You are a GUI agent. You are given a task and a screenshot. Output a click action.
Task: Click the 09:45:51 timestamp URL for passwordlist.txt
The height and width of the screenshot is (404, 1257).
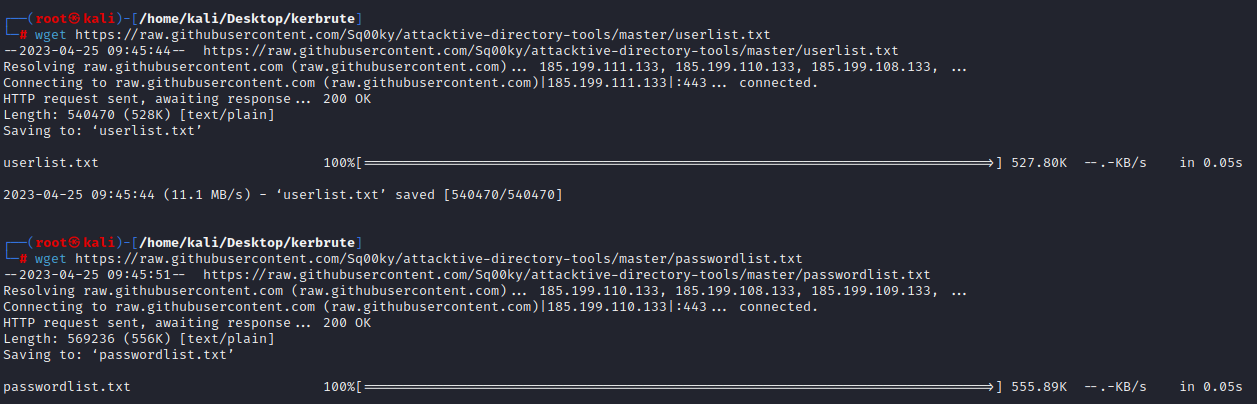[x=565, y=274]
